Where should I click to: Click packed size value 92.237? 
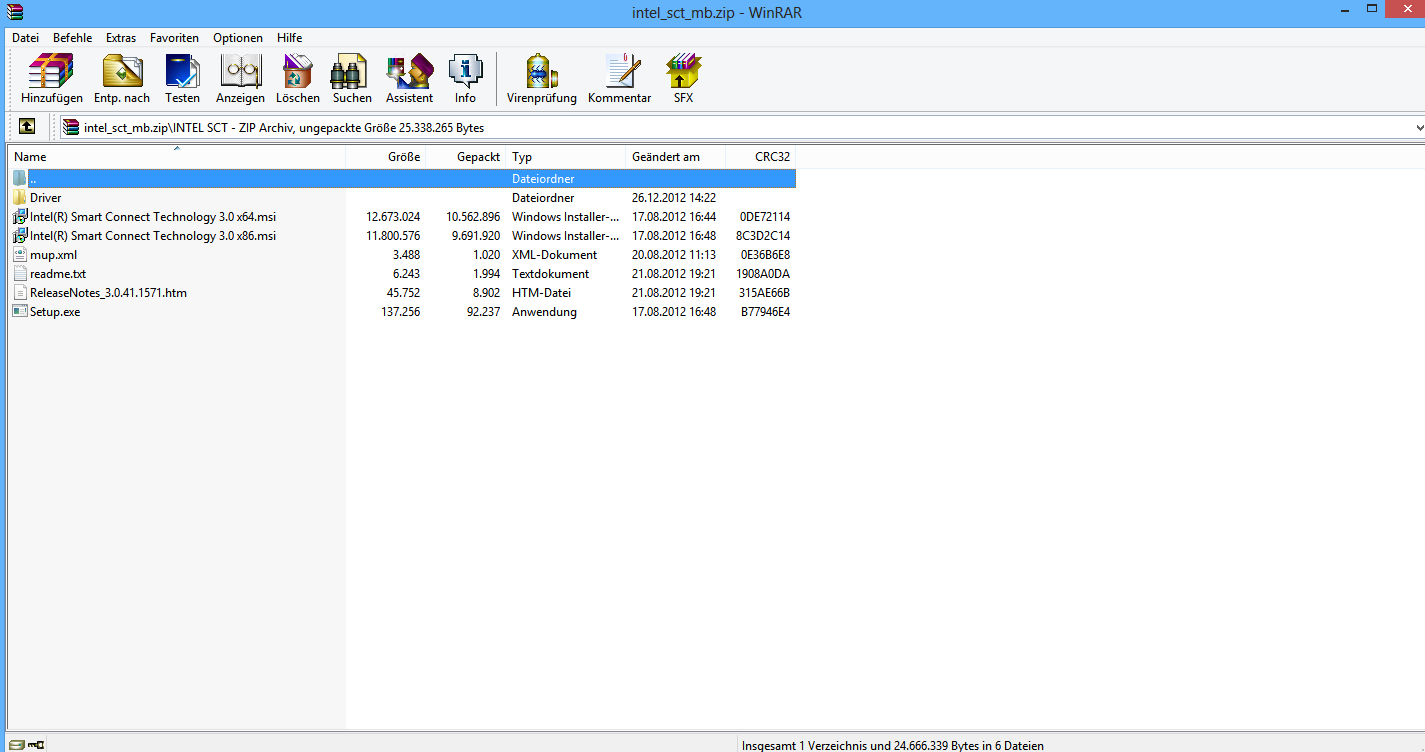click(x=483, y=311)
